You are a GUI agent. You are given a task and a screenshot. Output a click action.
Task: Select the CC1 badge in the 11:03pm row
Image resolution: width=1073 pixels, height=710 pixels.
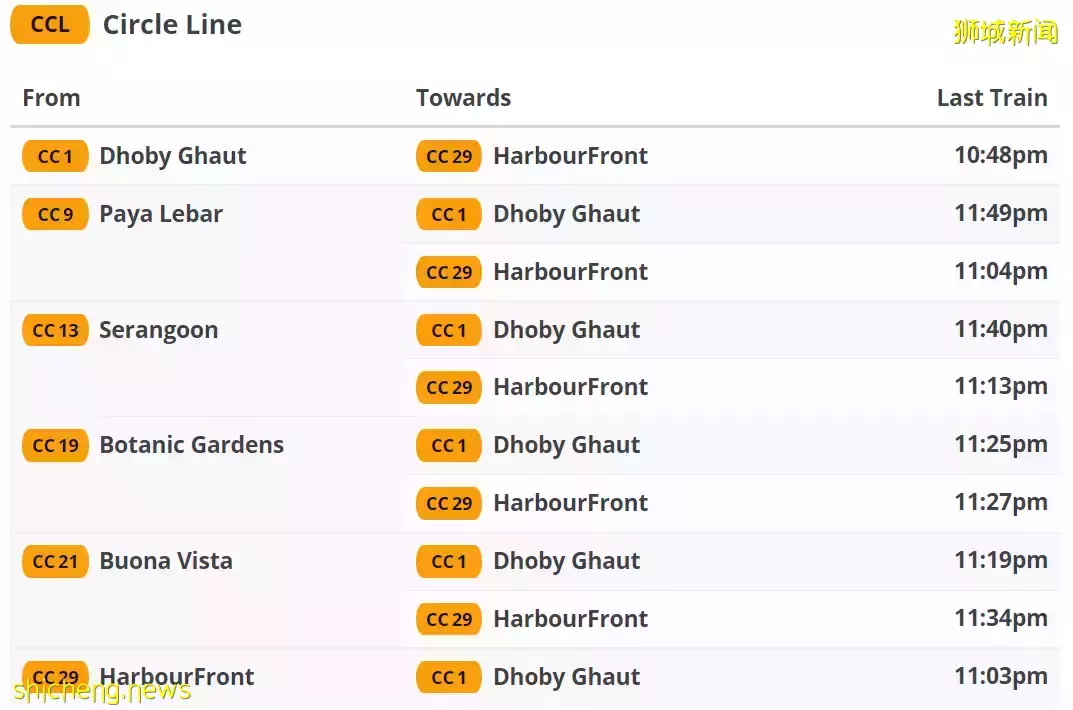coord(449,677)
